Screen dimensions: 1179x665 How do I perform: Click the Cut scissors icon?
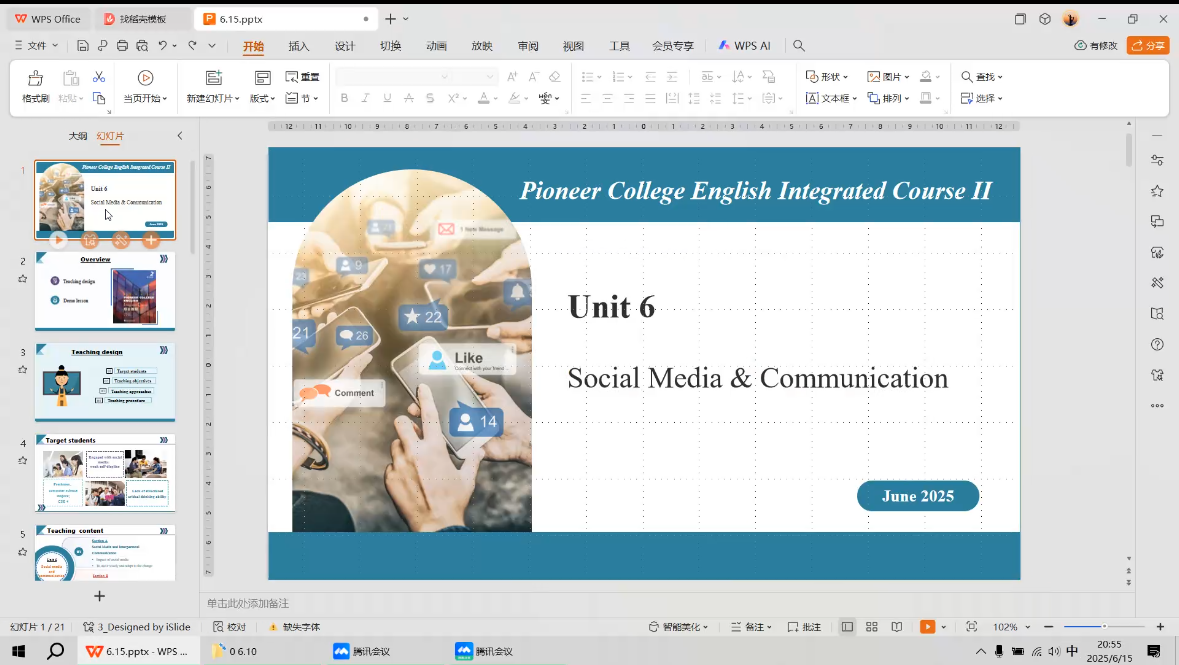click(x=99, y=77)
